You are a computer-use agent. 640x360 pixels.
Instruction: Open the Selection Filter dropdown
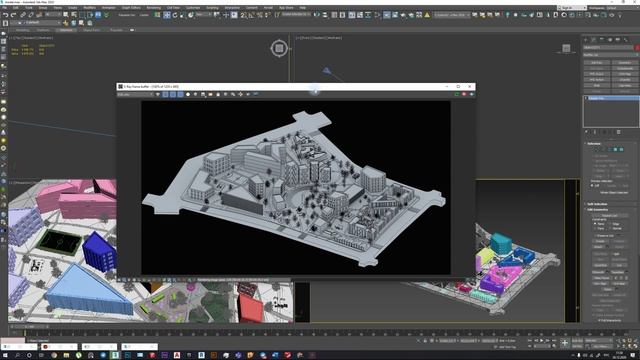(x=53, y=15)
